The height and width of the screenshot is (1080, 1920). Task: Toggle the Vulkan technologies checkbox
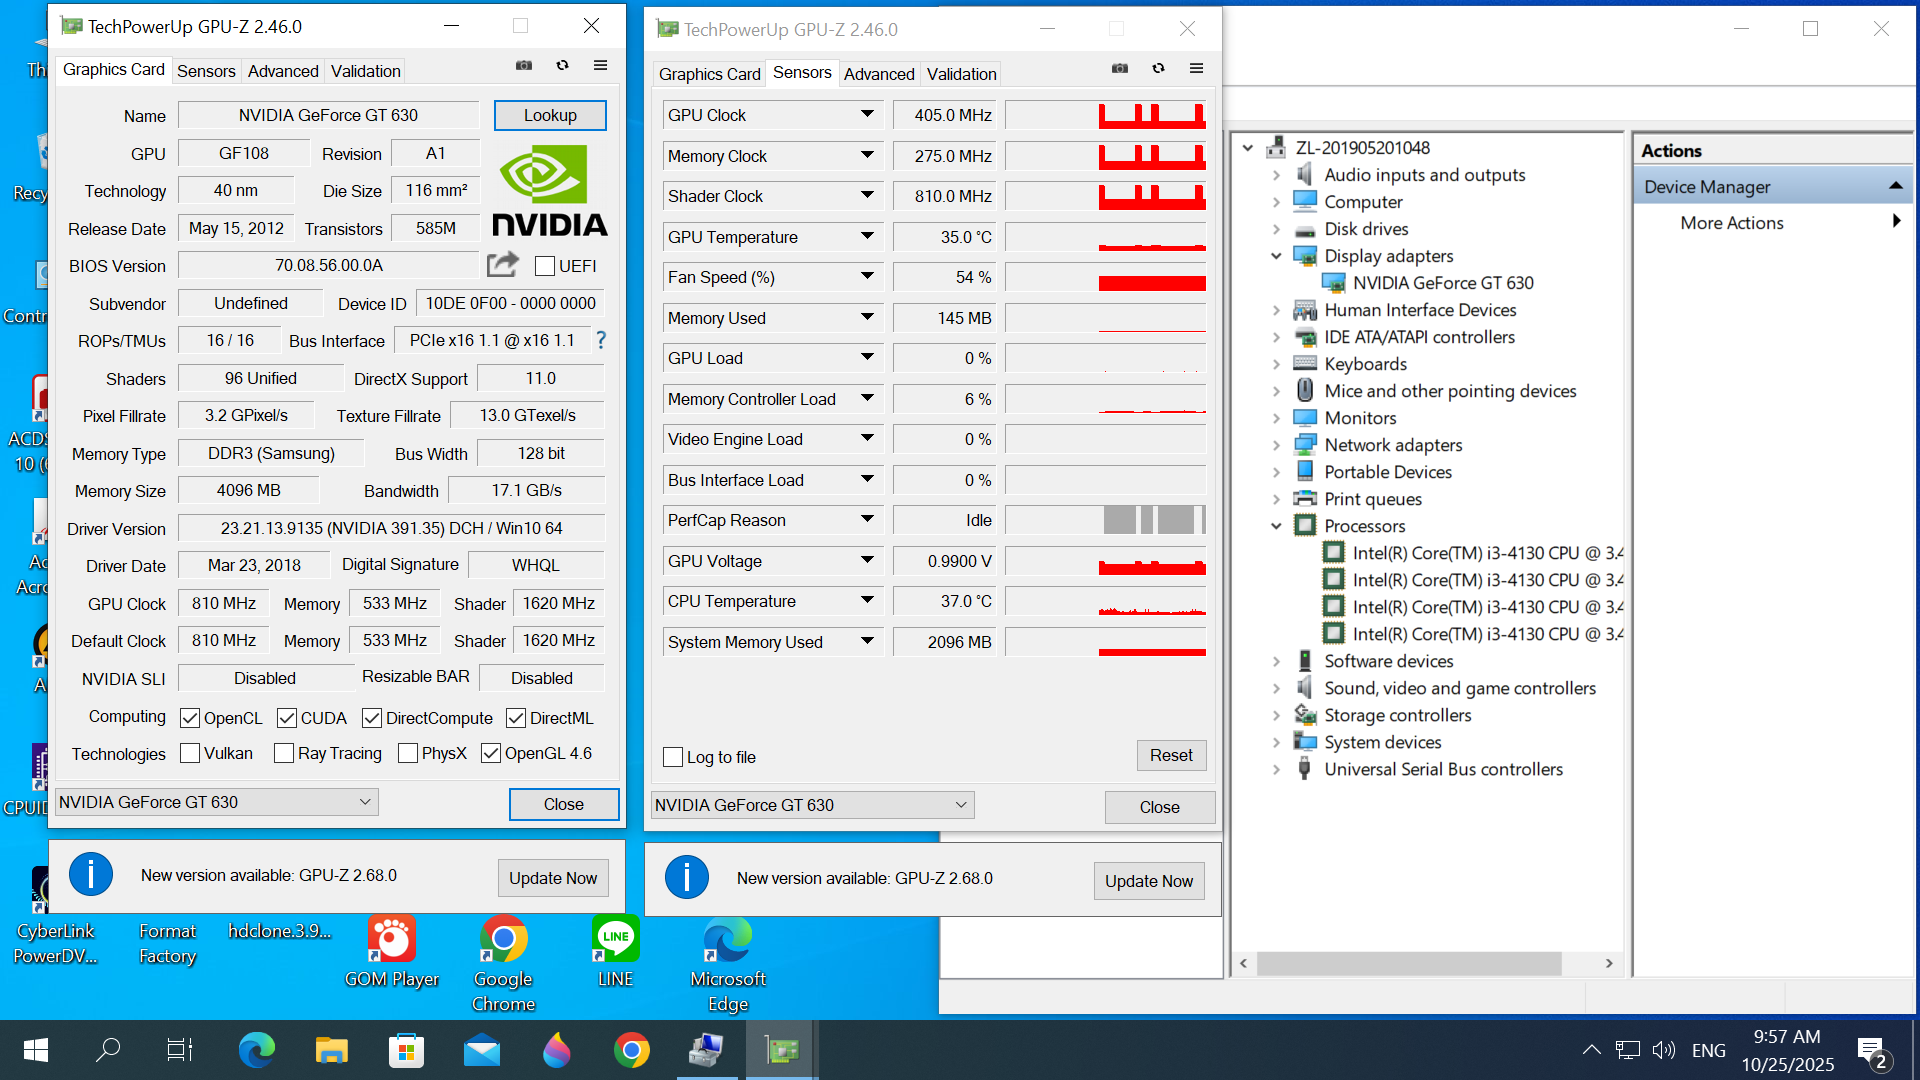pyautogui.click(x=190, y=753)
